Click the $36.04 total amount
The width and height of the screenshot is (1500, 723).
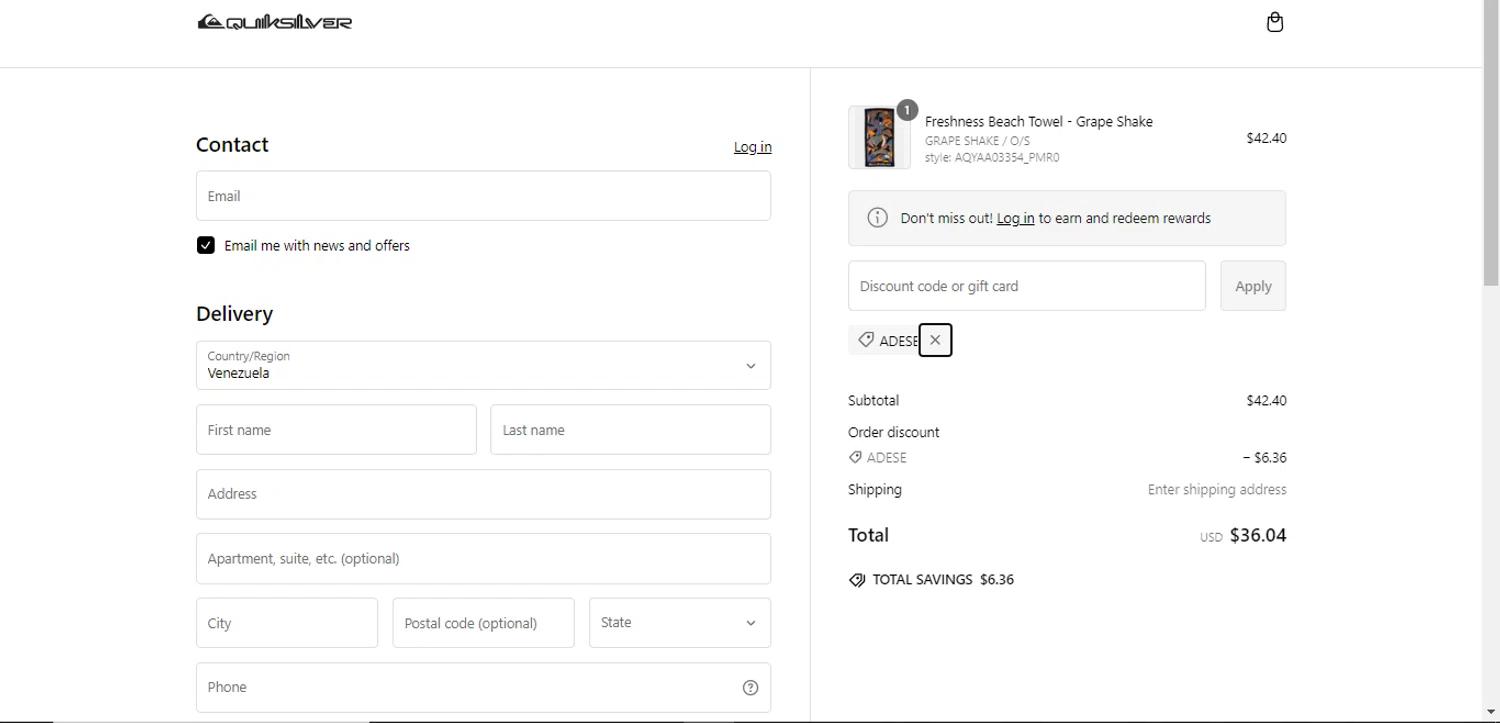(1258, 535)
